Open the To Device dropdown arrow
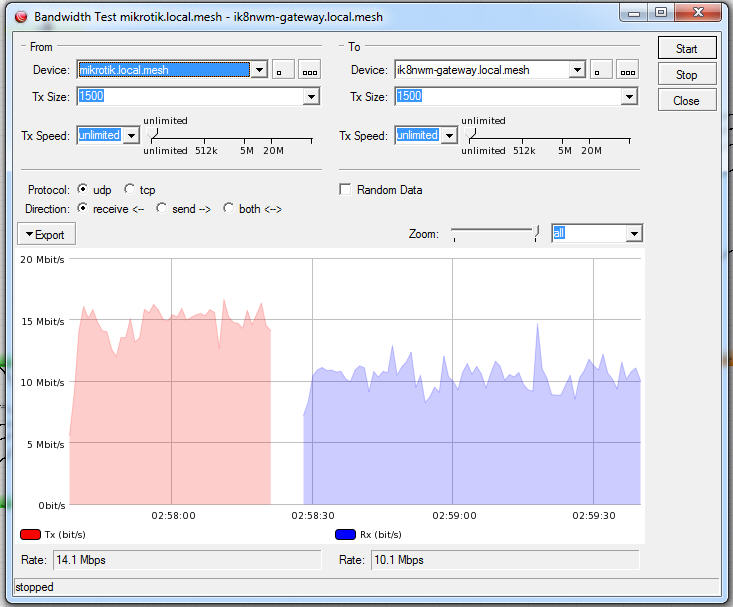The image size is (733, 607). (577, 70)
